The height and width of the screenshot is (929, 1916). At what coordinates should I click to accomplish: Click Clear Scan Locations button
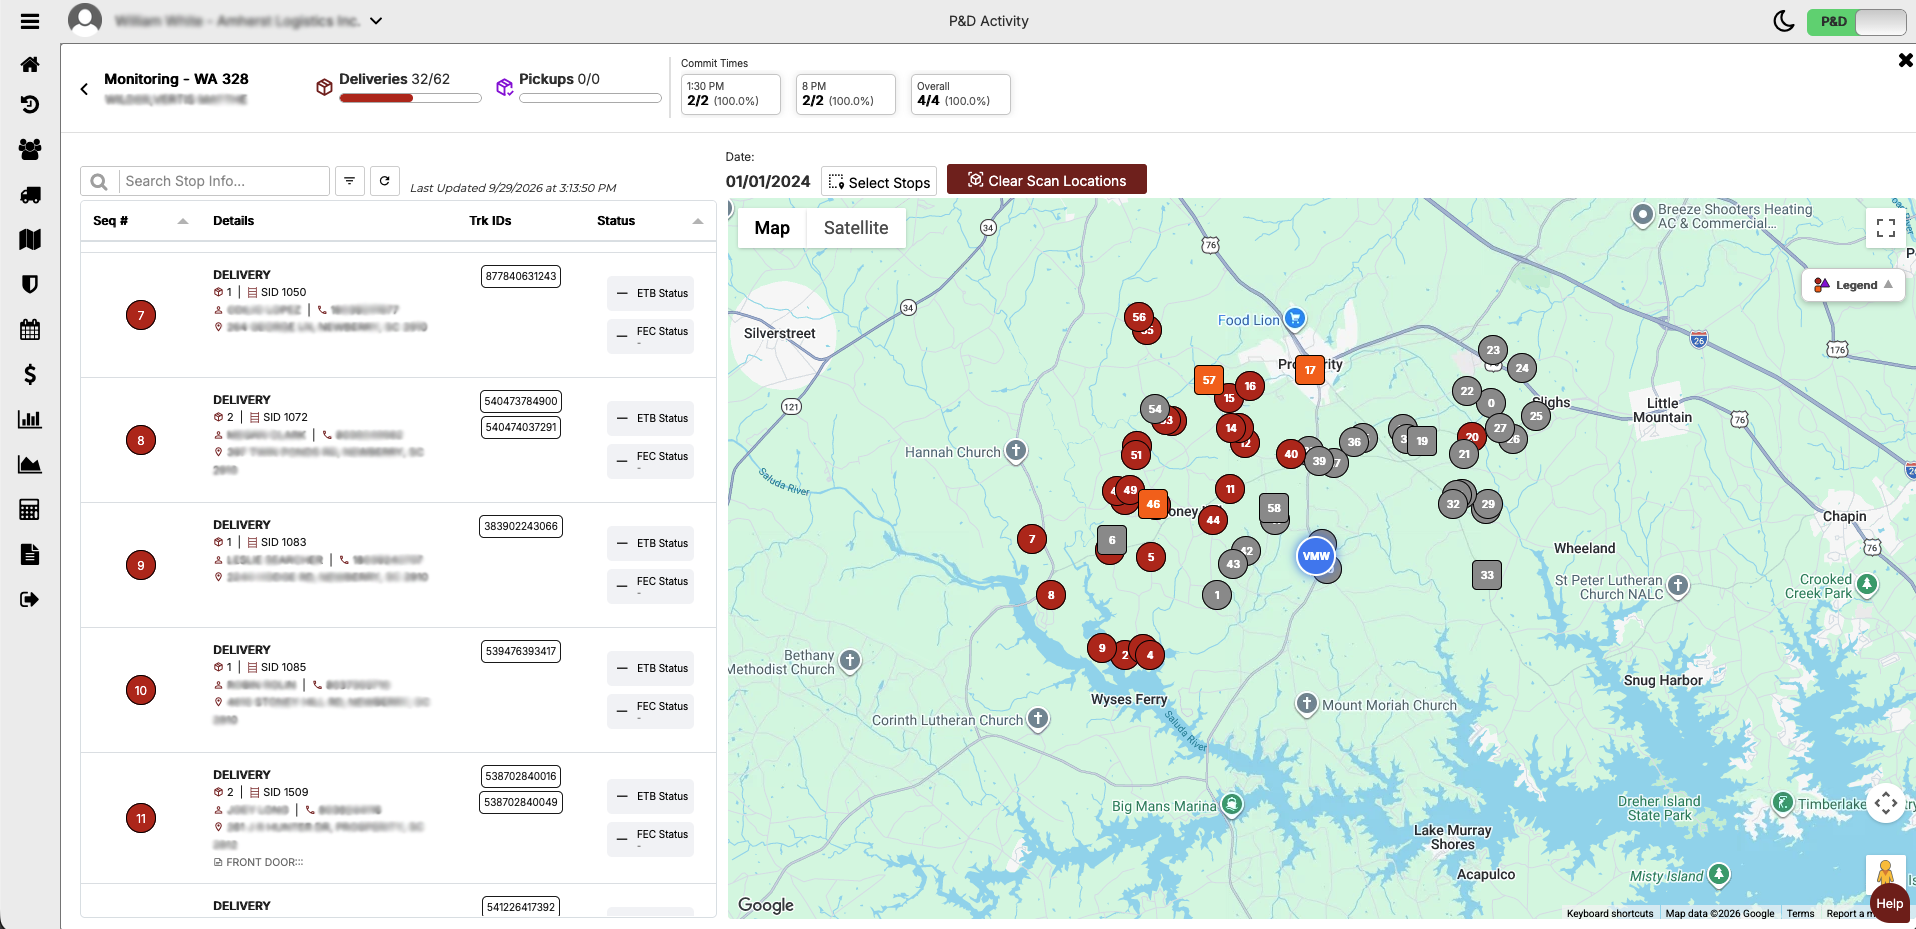pyautogui.click(x=1047, y=180)
